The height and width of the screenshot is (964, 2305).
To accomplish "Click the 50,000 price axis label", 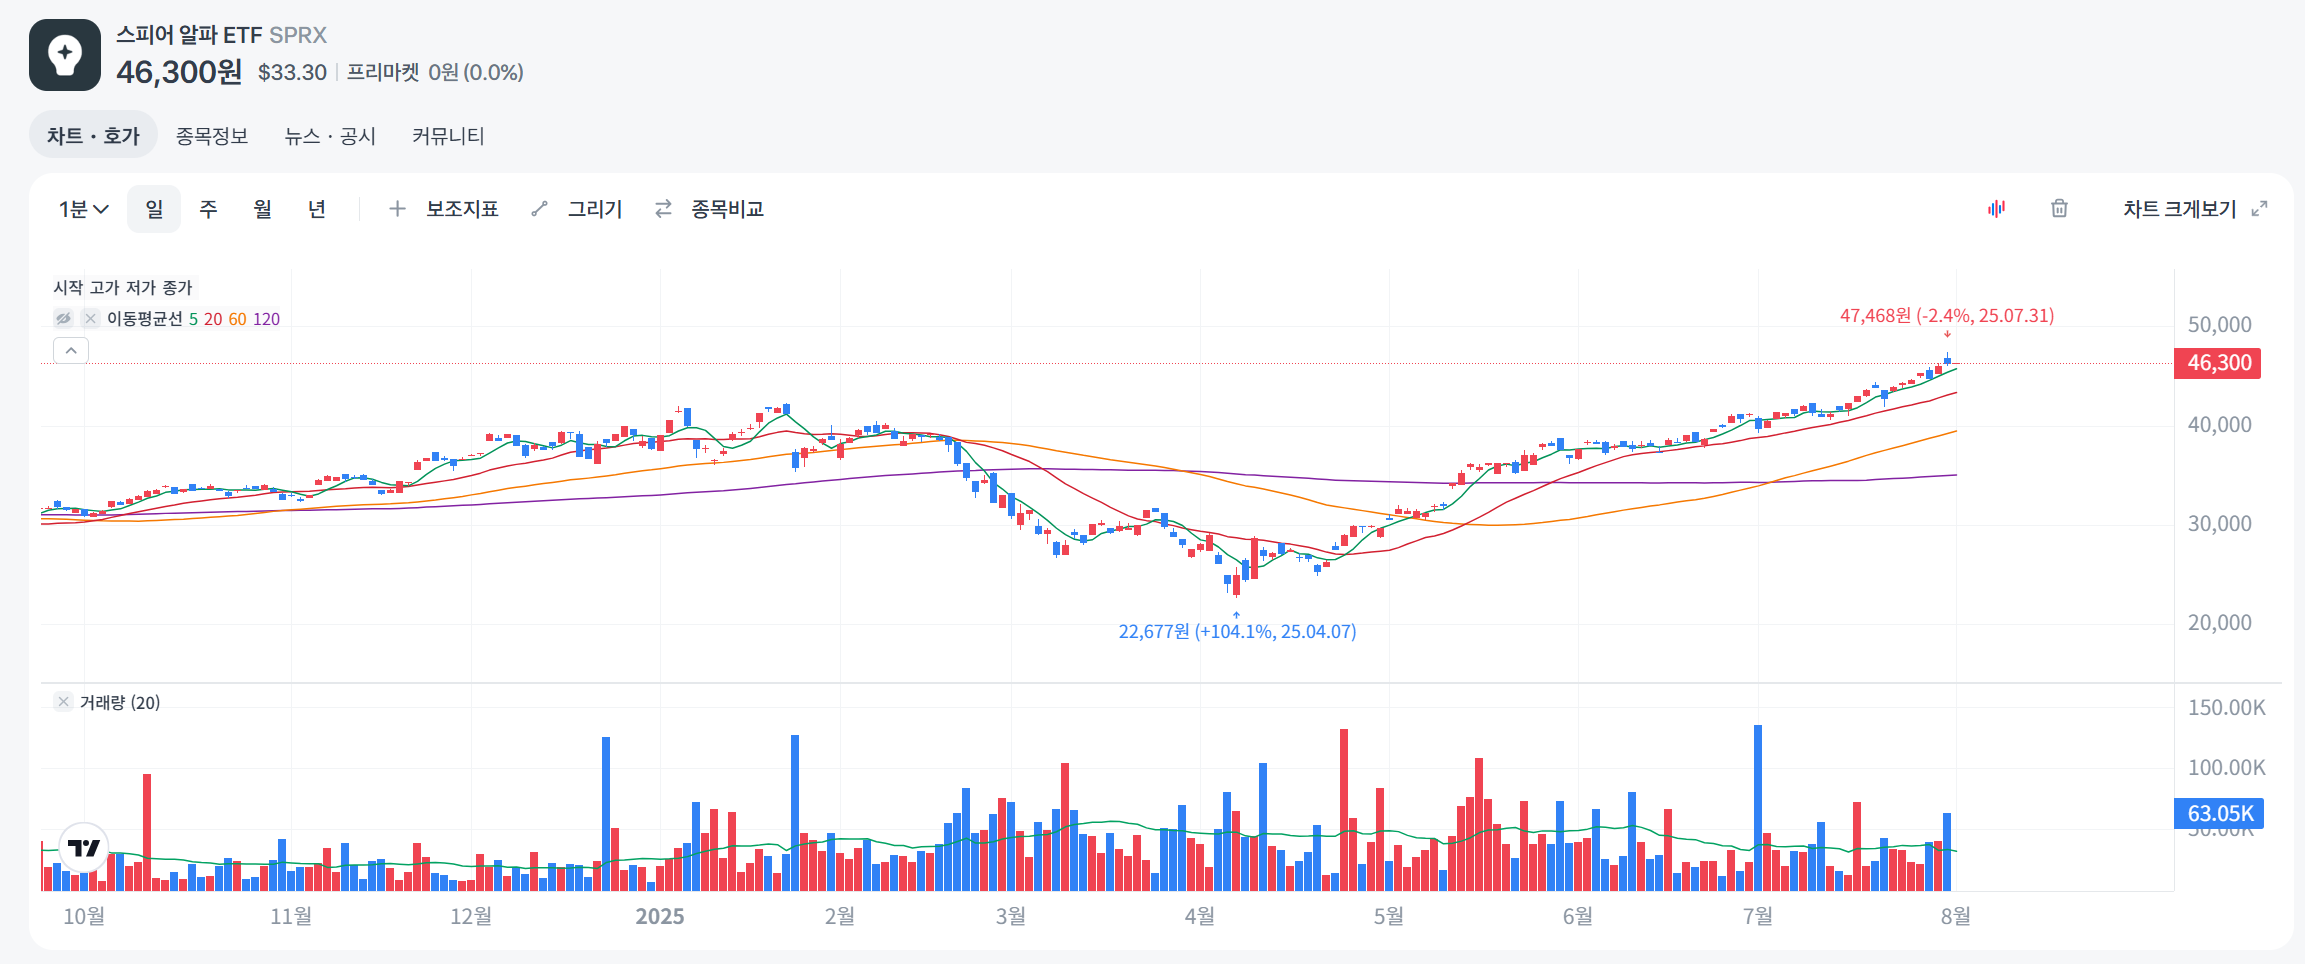I will 2219,325.
